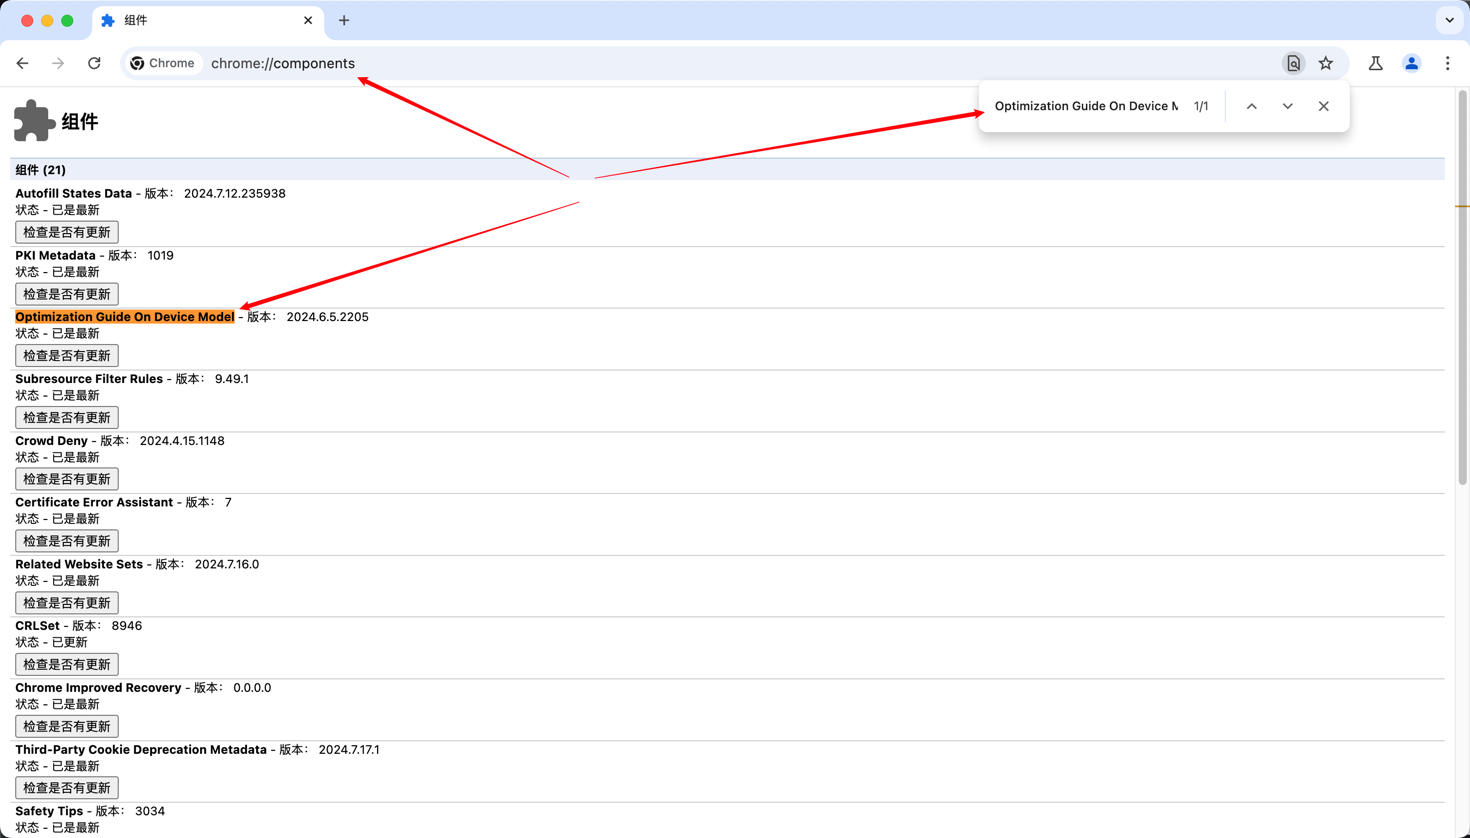
Task: Click the Chrome Improved Recovery name
Action: (x=98, y=688)
